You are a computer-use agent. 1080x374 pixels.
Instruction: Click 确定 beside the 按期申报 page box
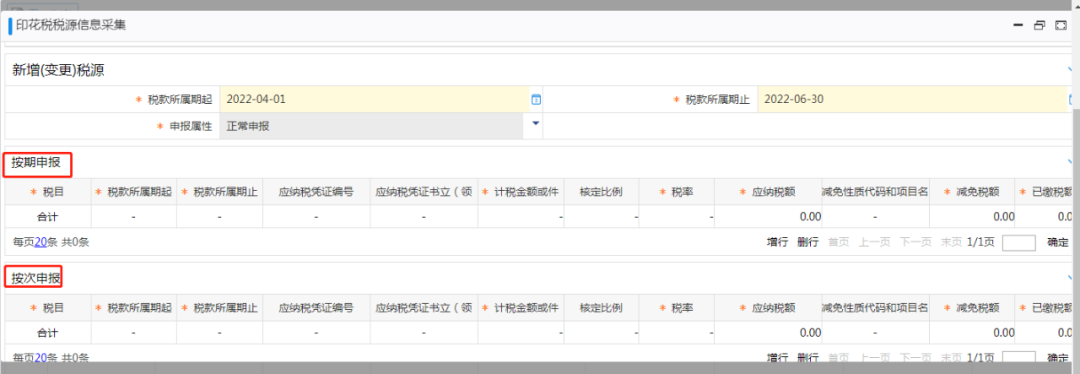[1058, 242]
